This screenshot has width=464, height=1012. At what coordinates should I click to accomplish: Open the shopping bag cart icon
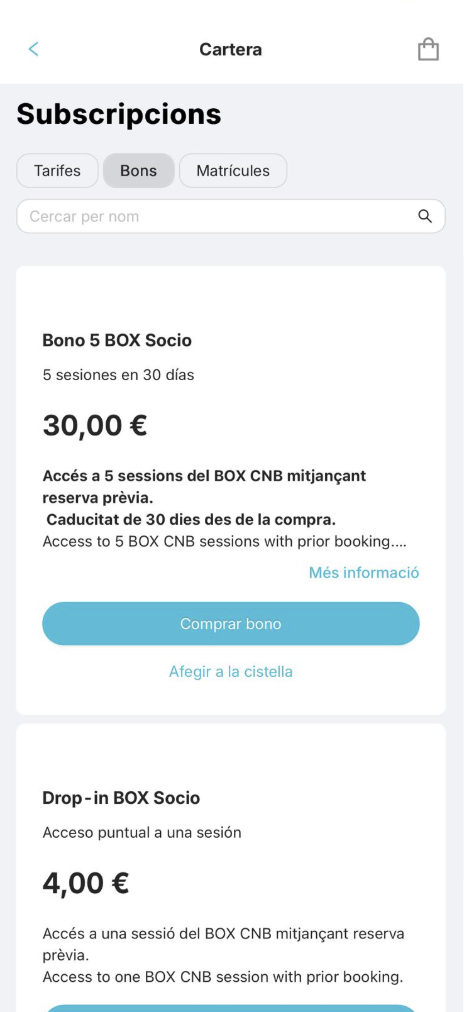click(429, 49)
